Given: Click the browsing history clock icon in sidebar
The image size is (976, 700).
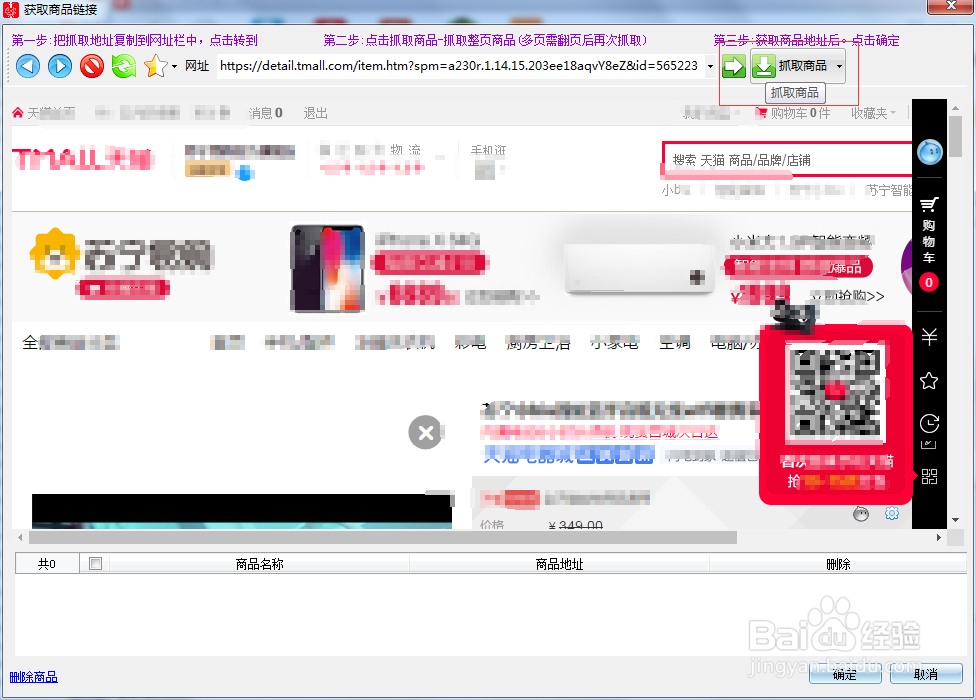Looking at the screenshot, I should [928, 423].
